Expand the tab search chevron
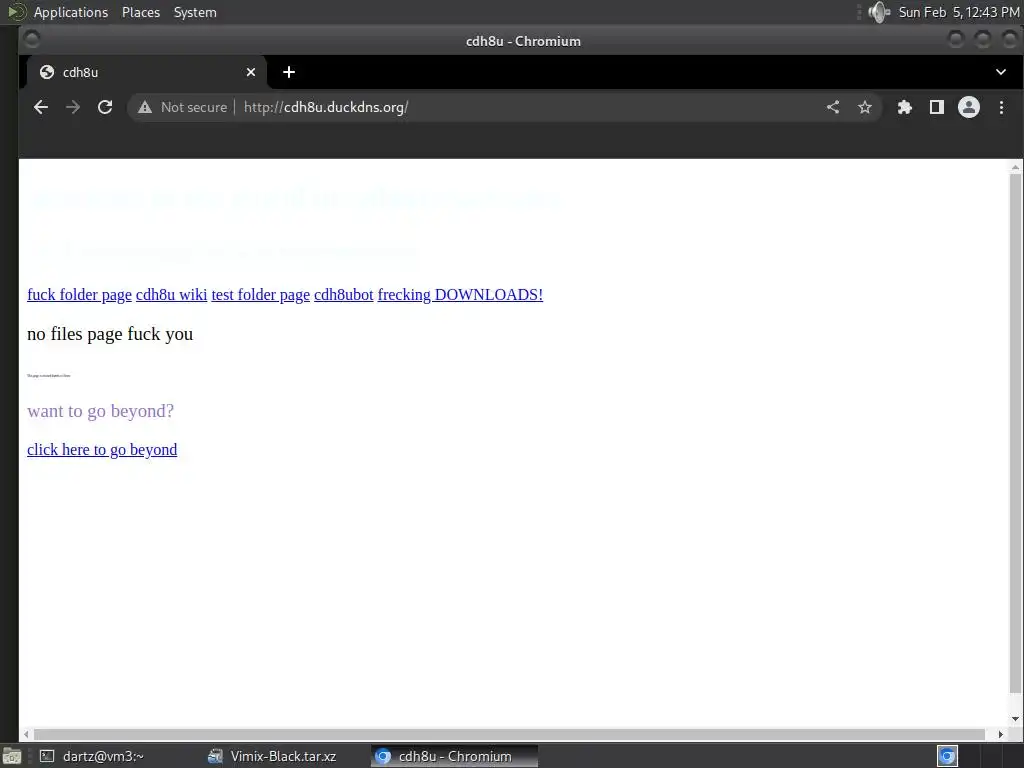The image size is (1024, 768). click(1000, 72)
